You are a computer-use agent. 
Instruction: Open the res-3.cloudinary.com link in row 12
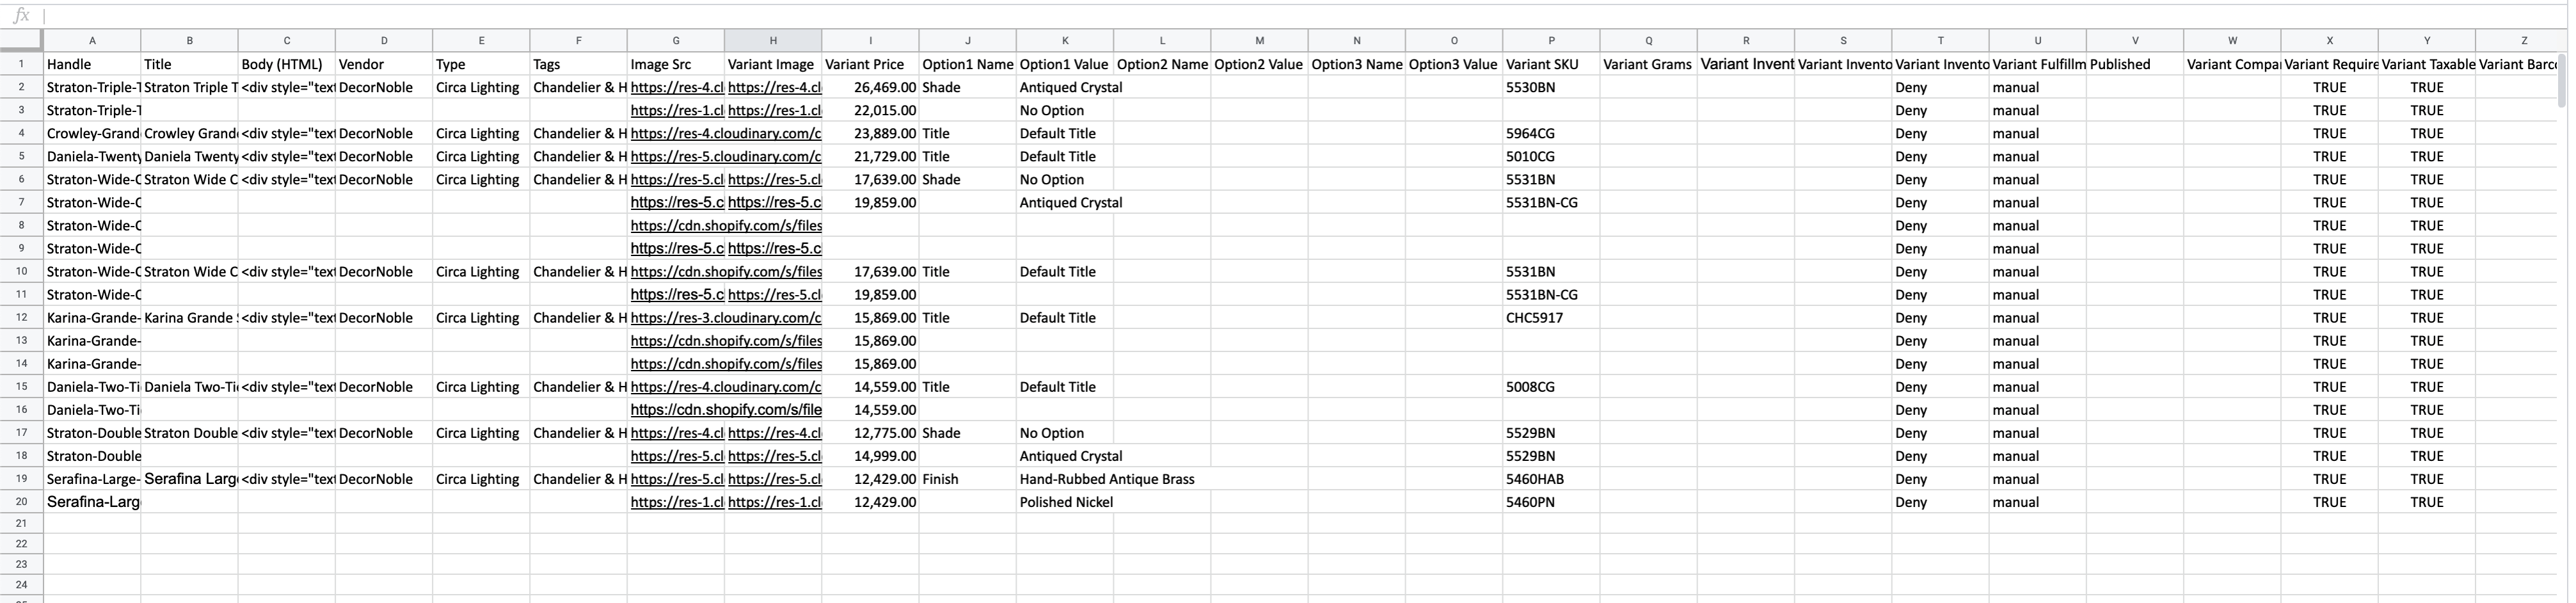[725, 318]
